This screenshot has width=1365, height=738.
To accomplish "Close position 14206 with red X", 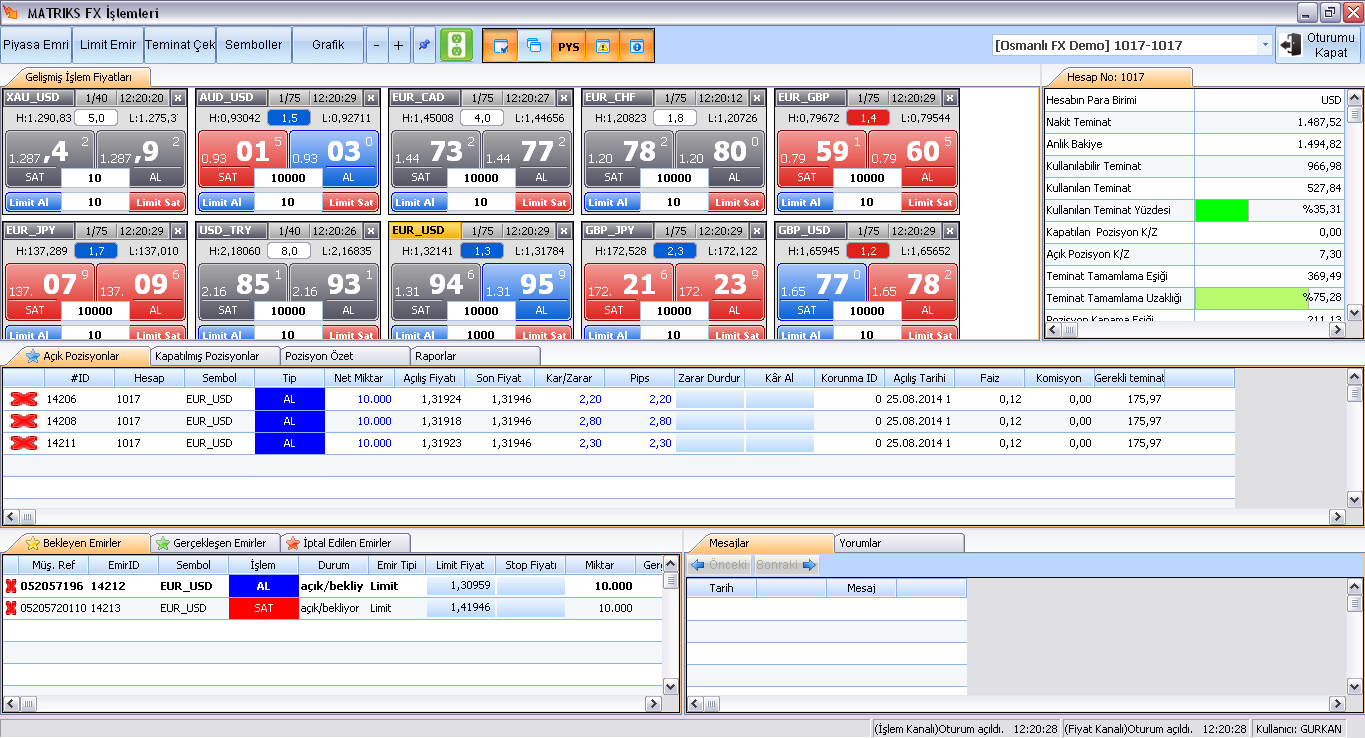I will click(x=24, y=399).
